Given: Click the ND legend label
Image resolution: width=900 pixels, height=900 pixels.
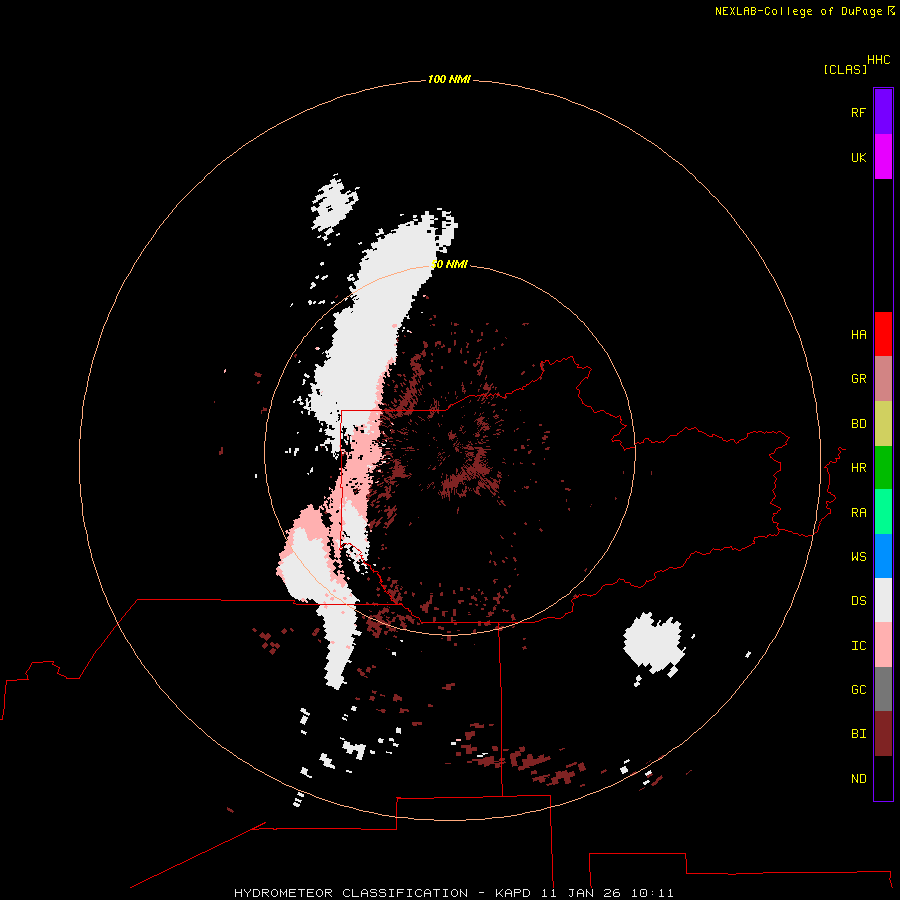Looking at the screenshot, I should point(858,779).
